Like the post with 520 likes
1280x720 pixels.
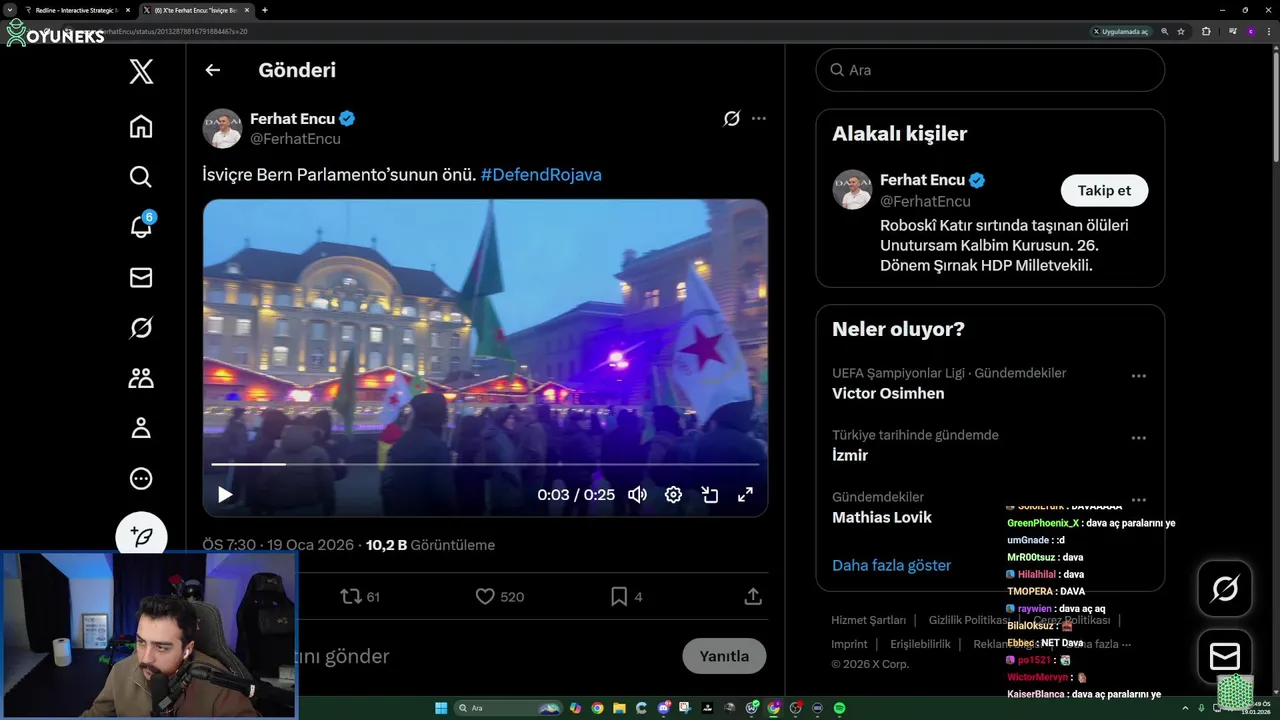pyautogui.click(x=499, y=597)
